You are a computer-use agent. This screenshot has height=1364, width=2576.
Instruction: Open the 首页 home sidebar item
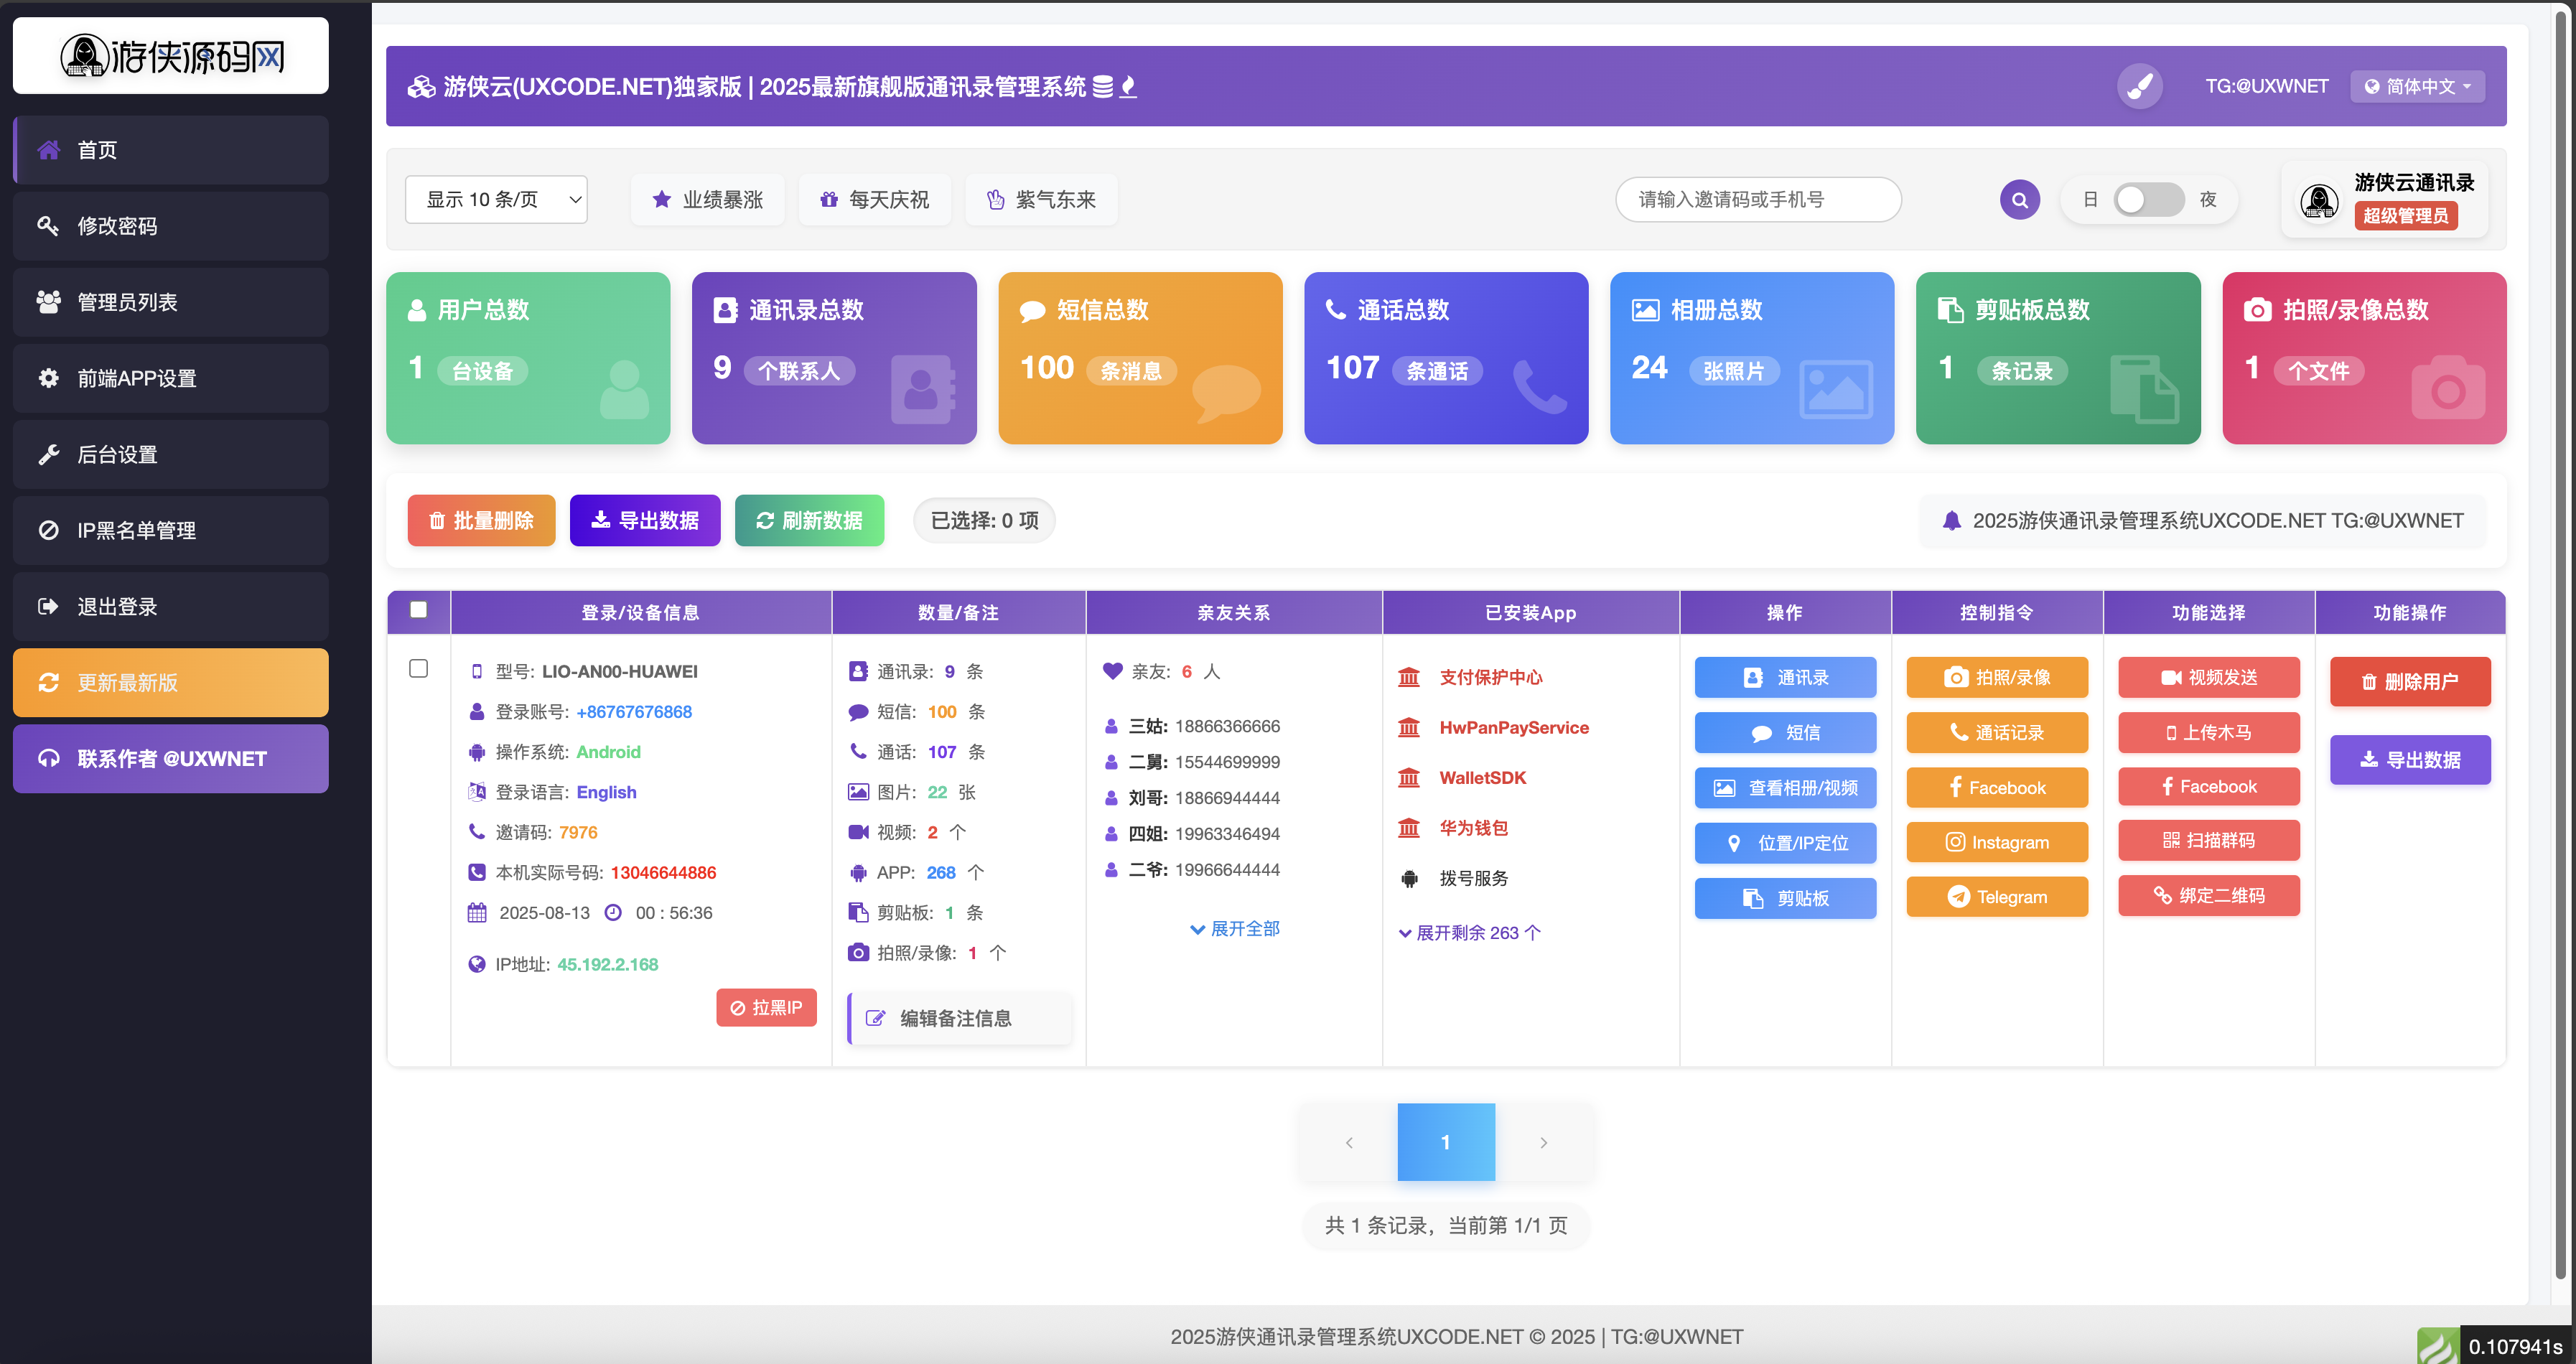[171, 150]
